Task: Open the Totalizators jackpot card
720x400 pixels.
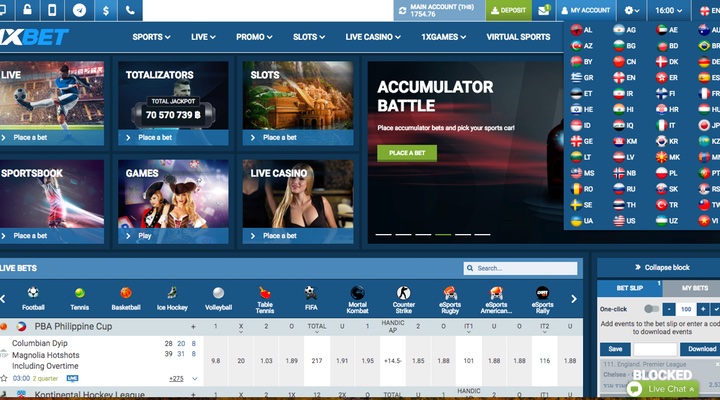Action: click(x=173, y=103)
